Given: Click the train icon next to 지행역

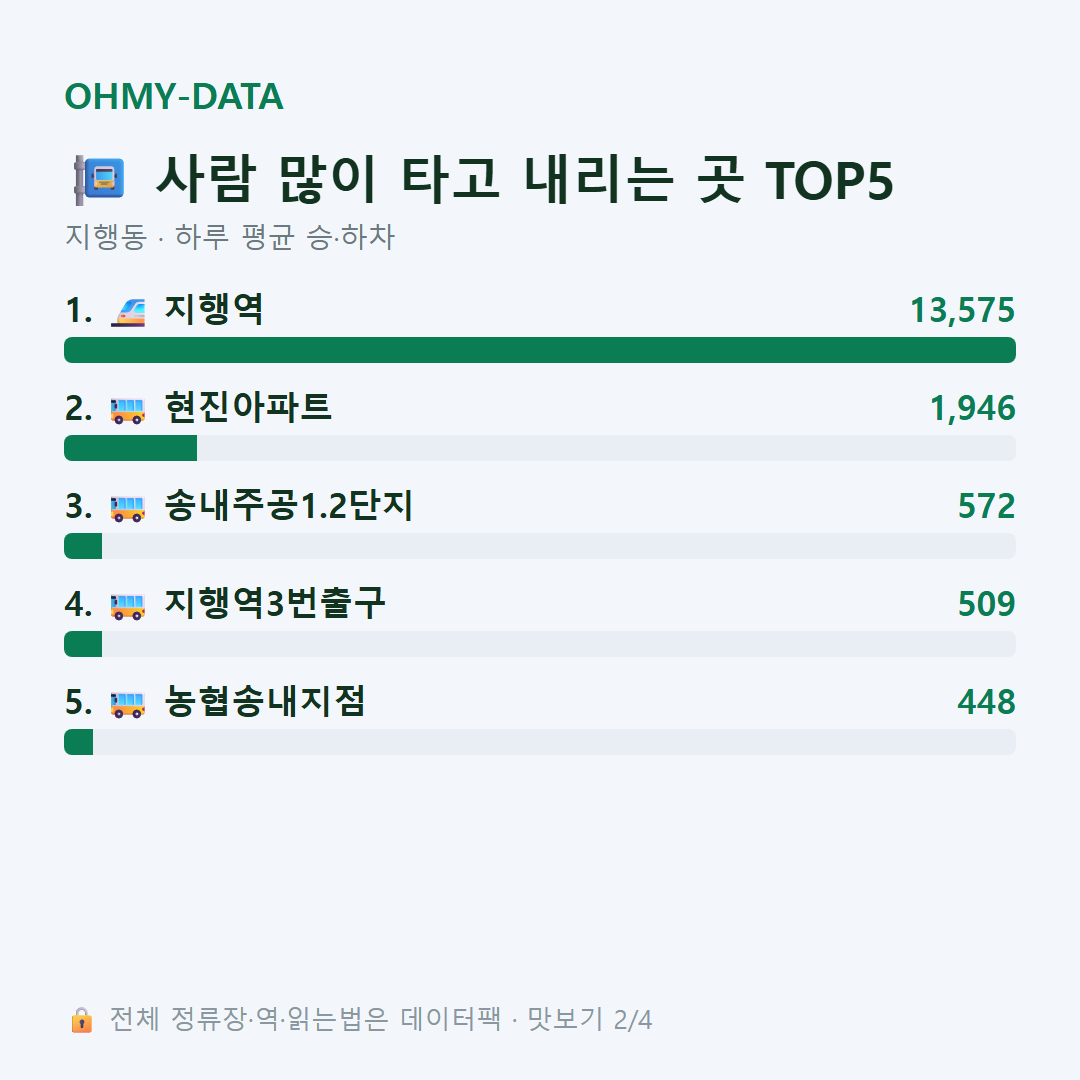Looking at the screenshot, I should click(128, 312).
